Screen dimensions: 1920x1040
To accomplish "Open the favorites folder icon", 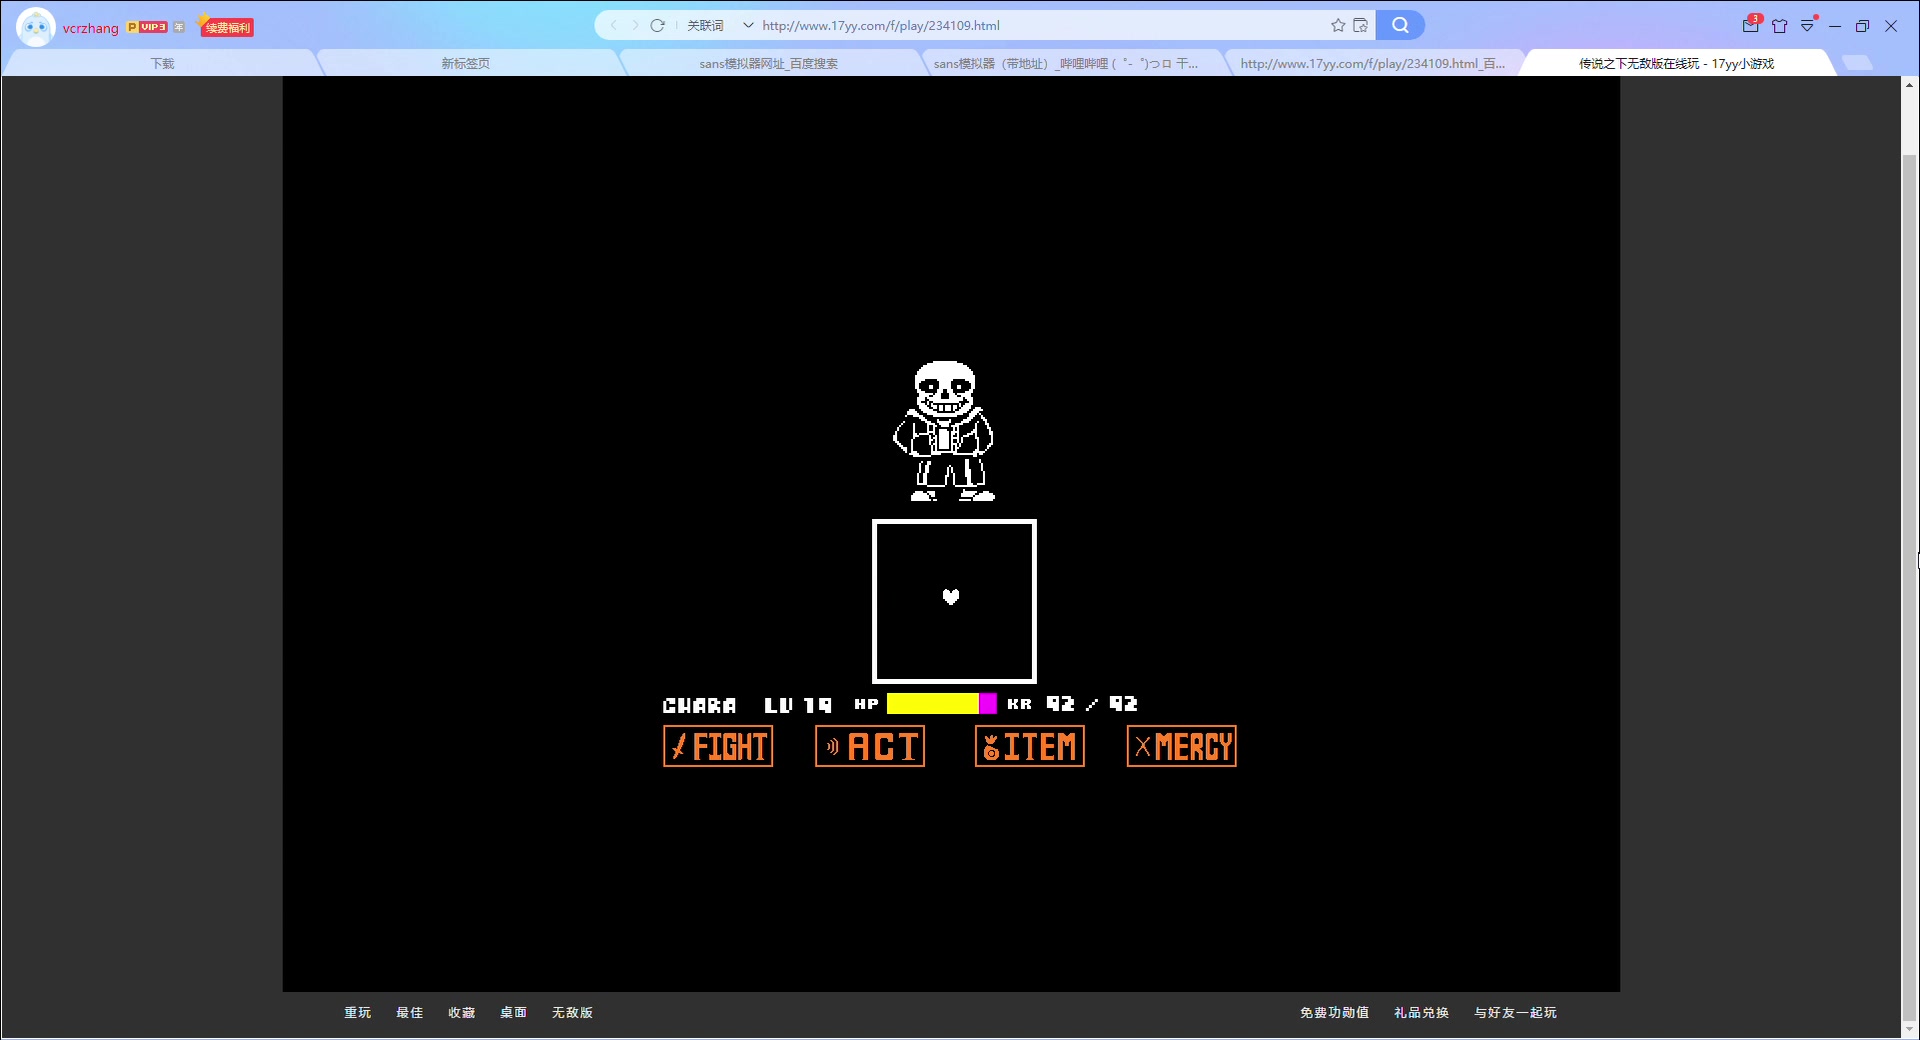I will [x=1360, y=25].
